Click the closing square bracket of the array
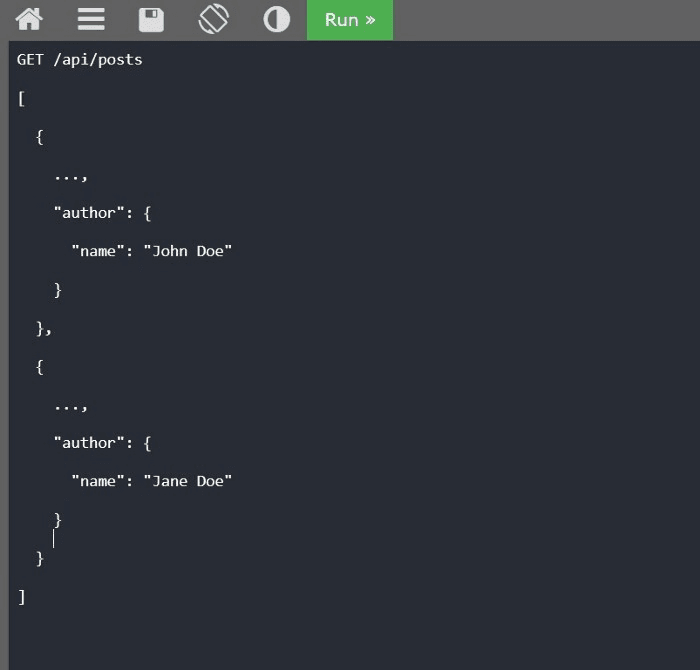Image resolution: width=700 pixels, height=670 pixels. tap(21, 596)
